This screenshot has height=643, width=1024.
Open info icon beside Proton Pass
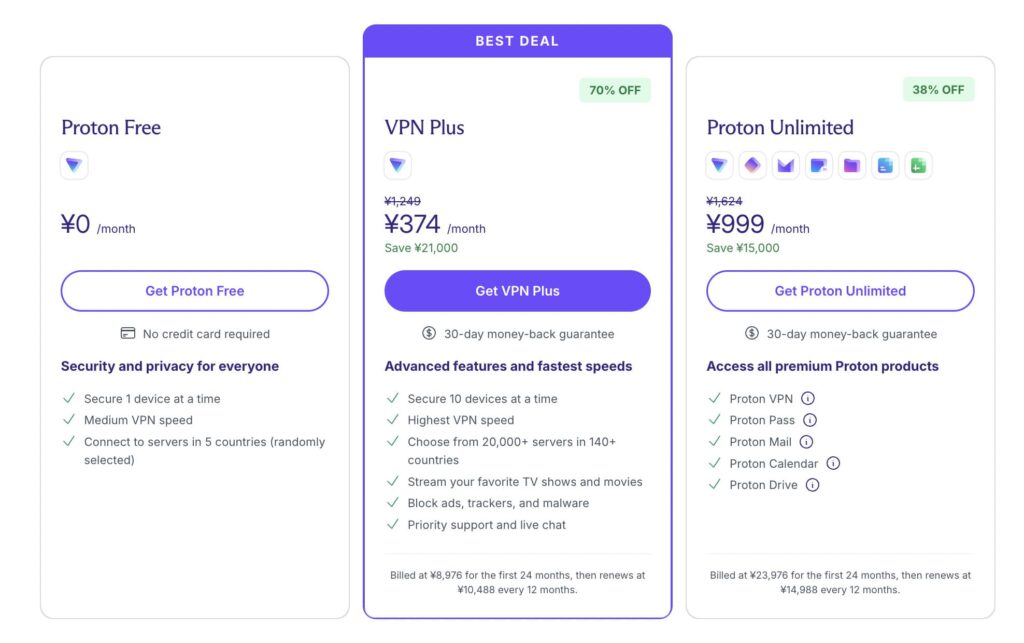810,420
